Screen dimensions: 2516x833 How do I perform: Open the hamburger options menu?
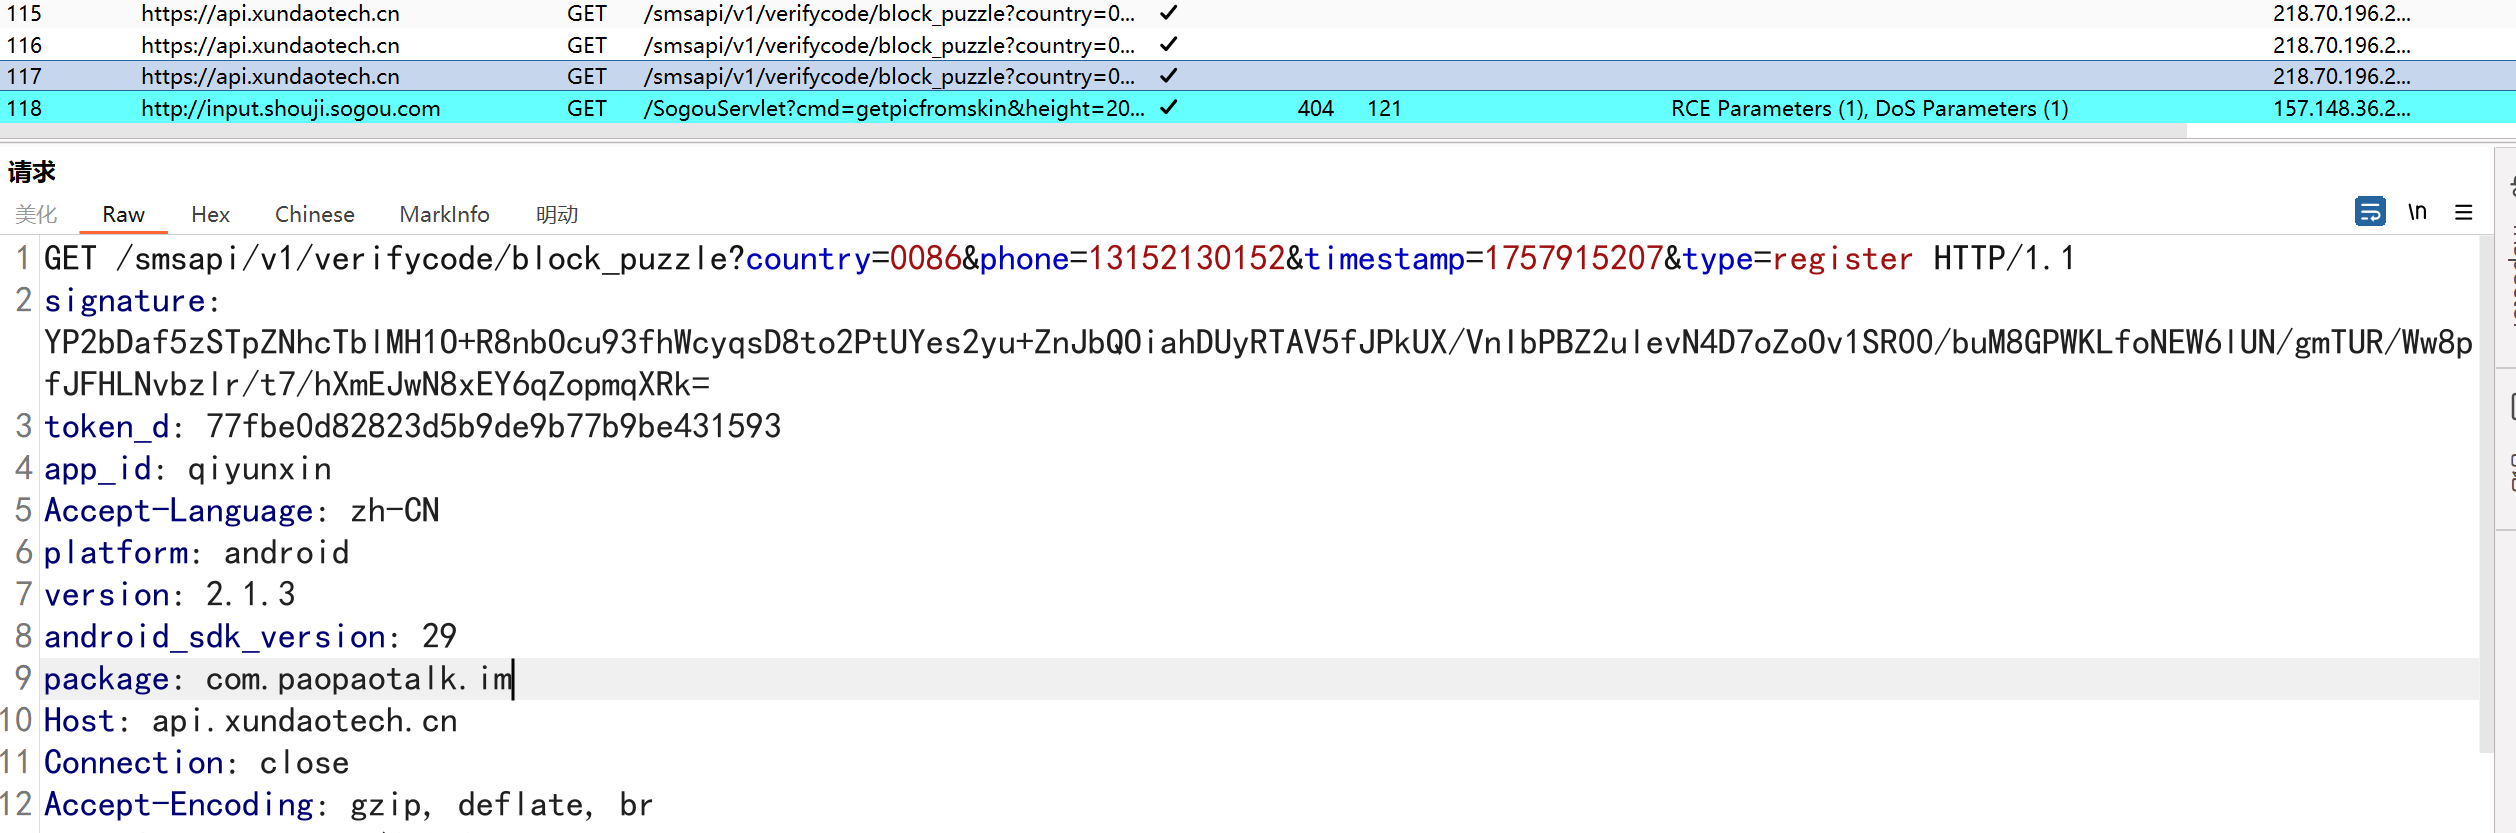pos(2463,212)
